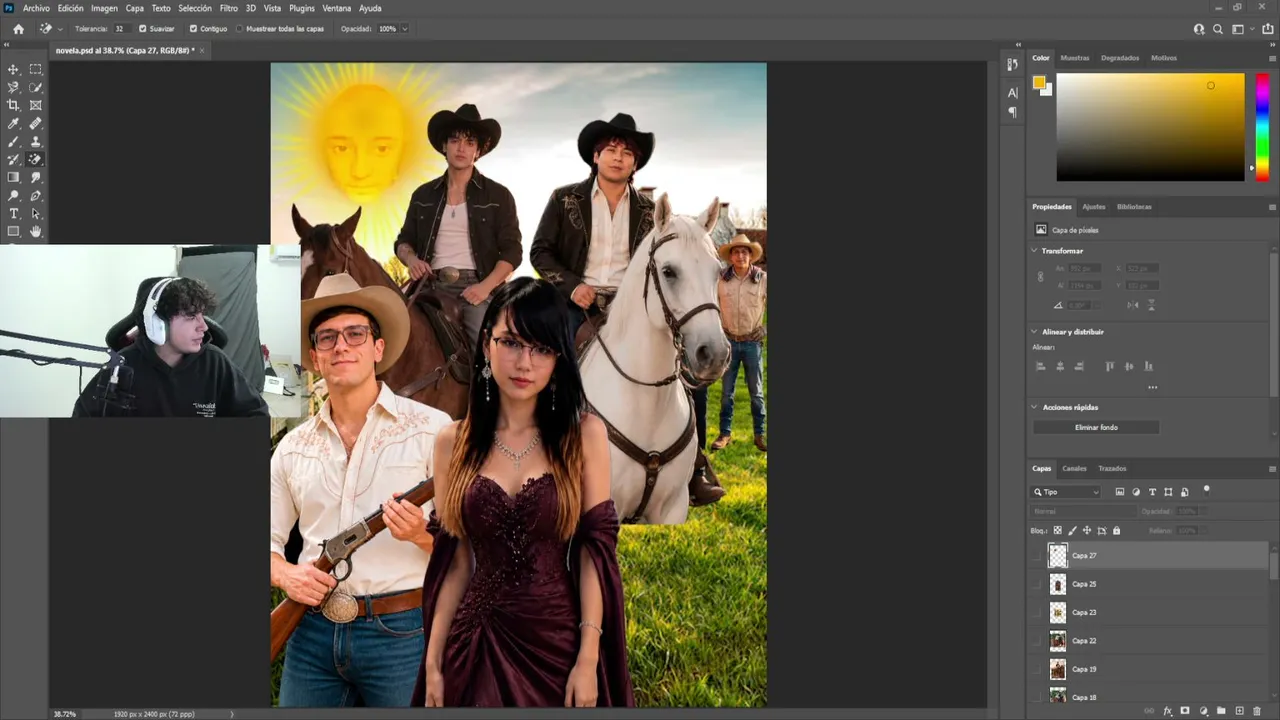1280x720 pixels.
Task: Switch to the Canales tab
Action: coord(1074,468)
